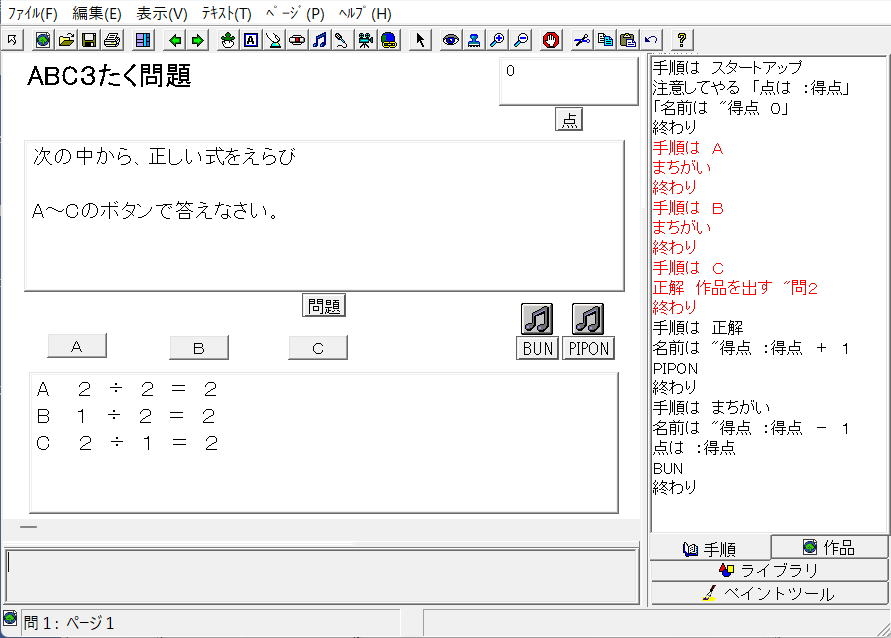The height and width of the screenshot is (638, 891).
Task: Save using the floppy disk icon
Action: pos(89,40)
